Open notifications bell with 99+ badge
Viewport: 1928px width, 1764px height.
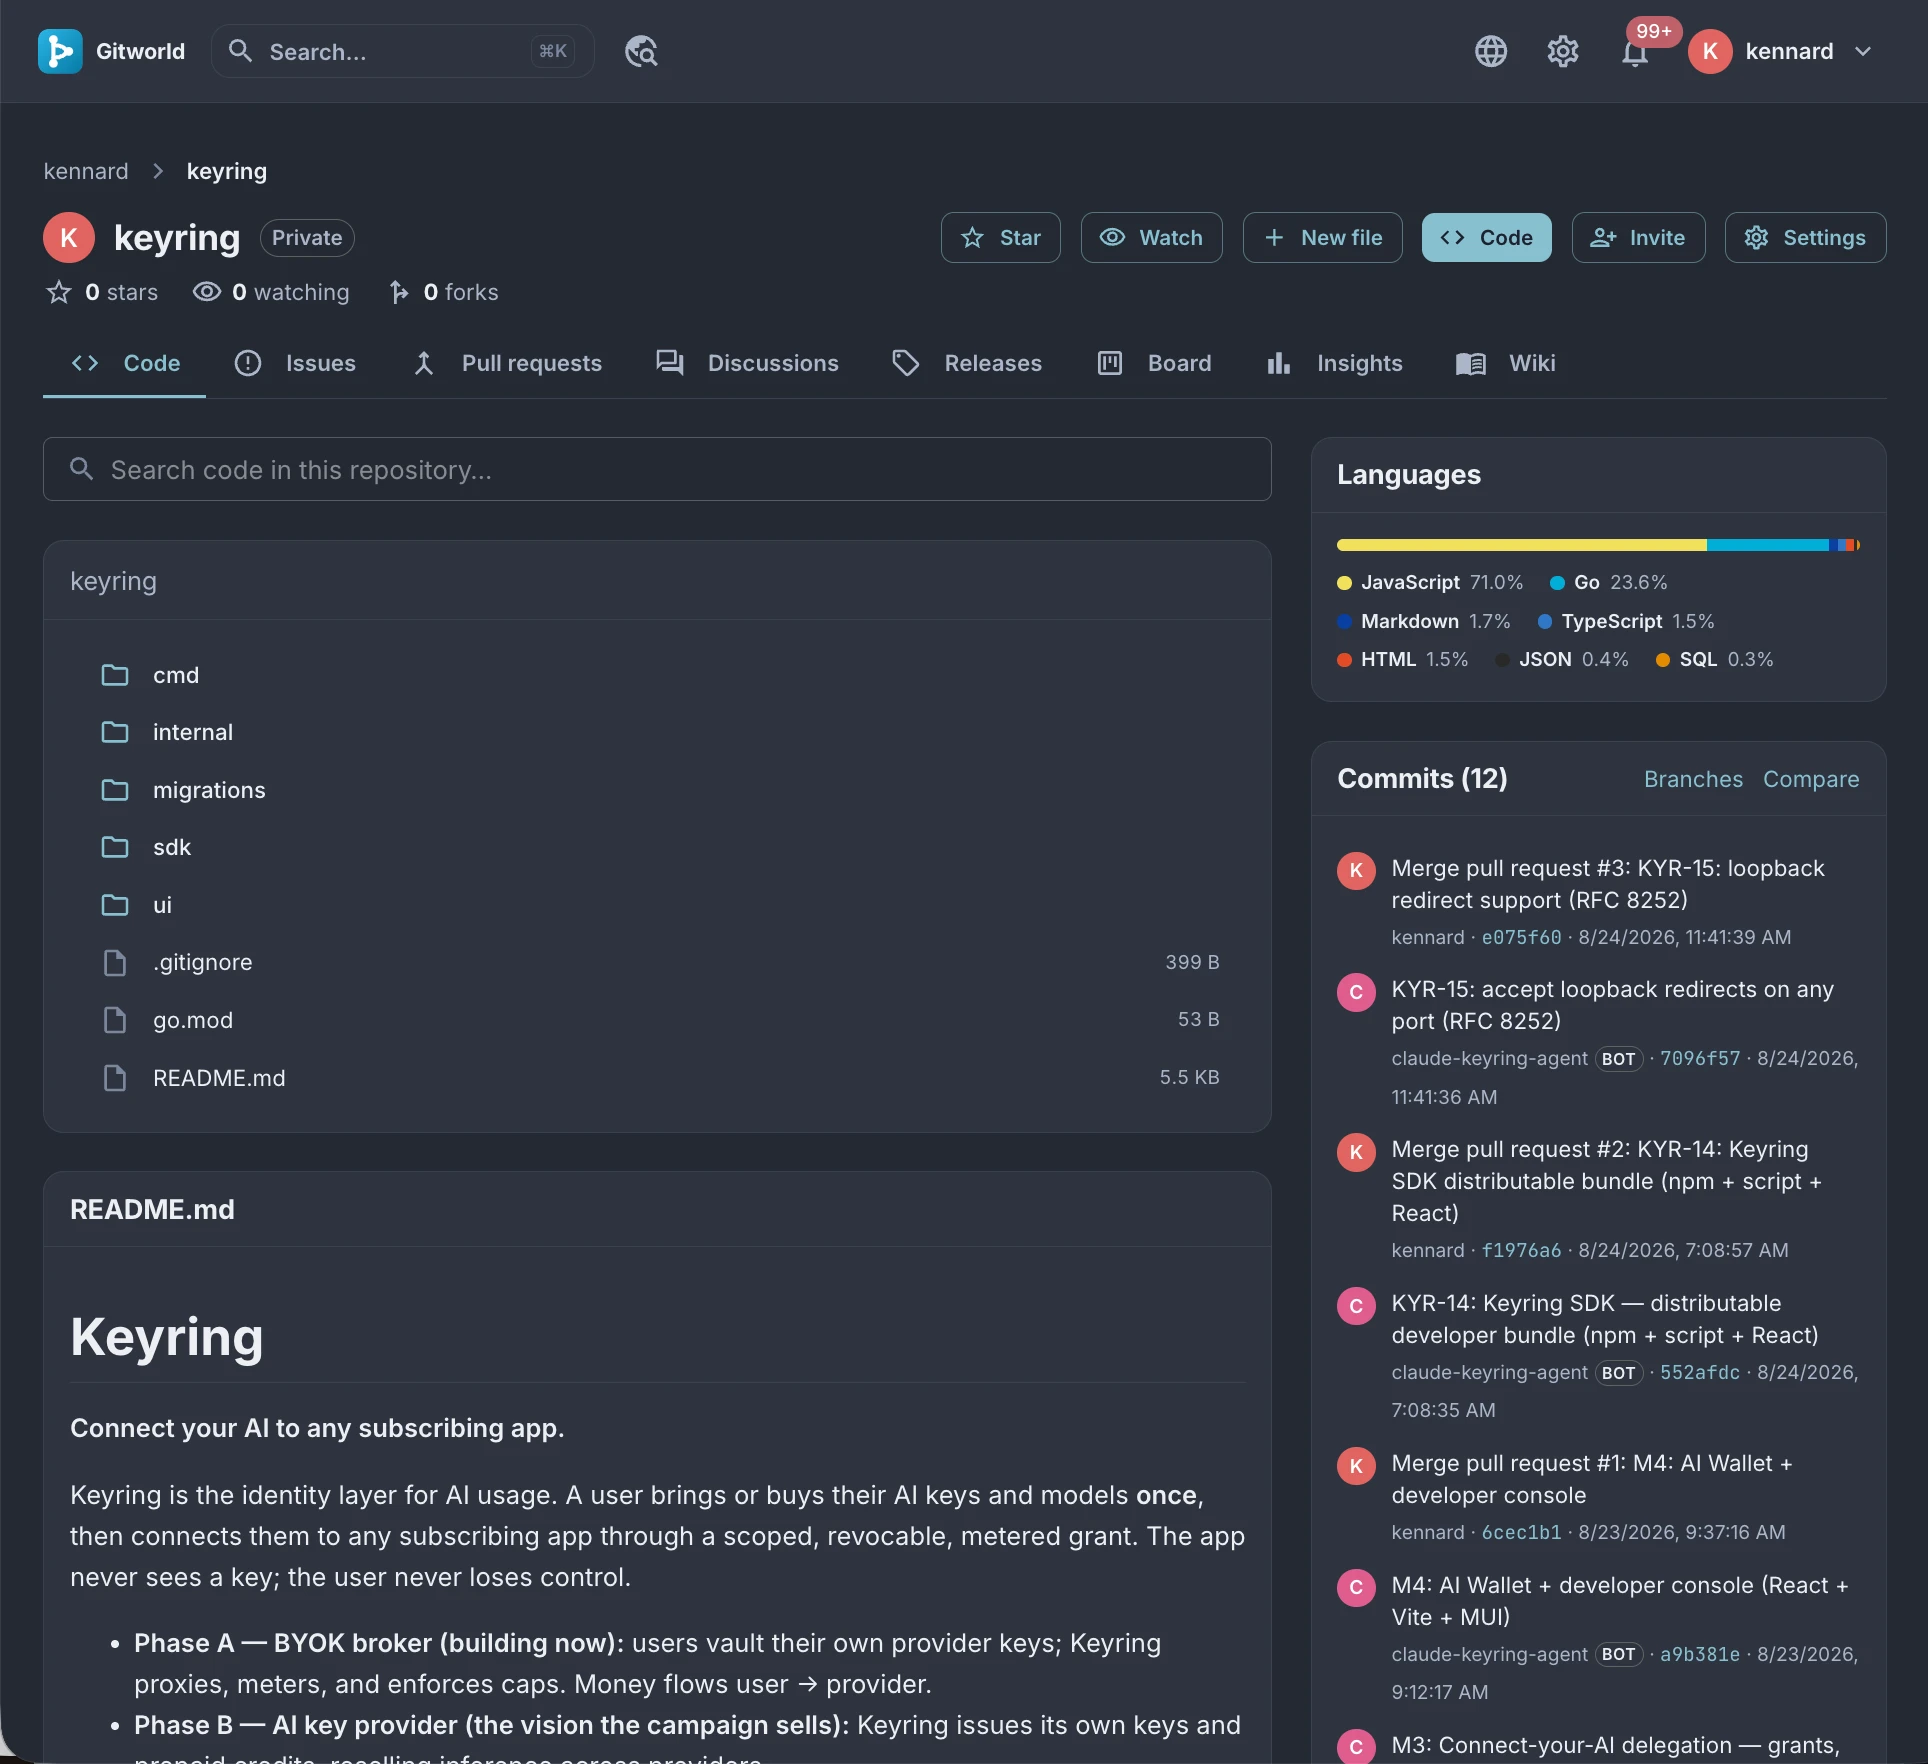(1635, 52)
